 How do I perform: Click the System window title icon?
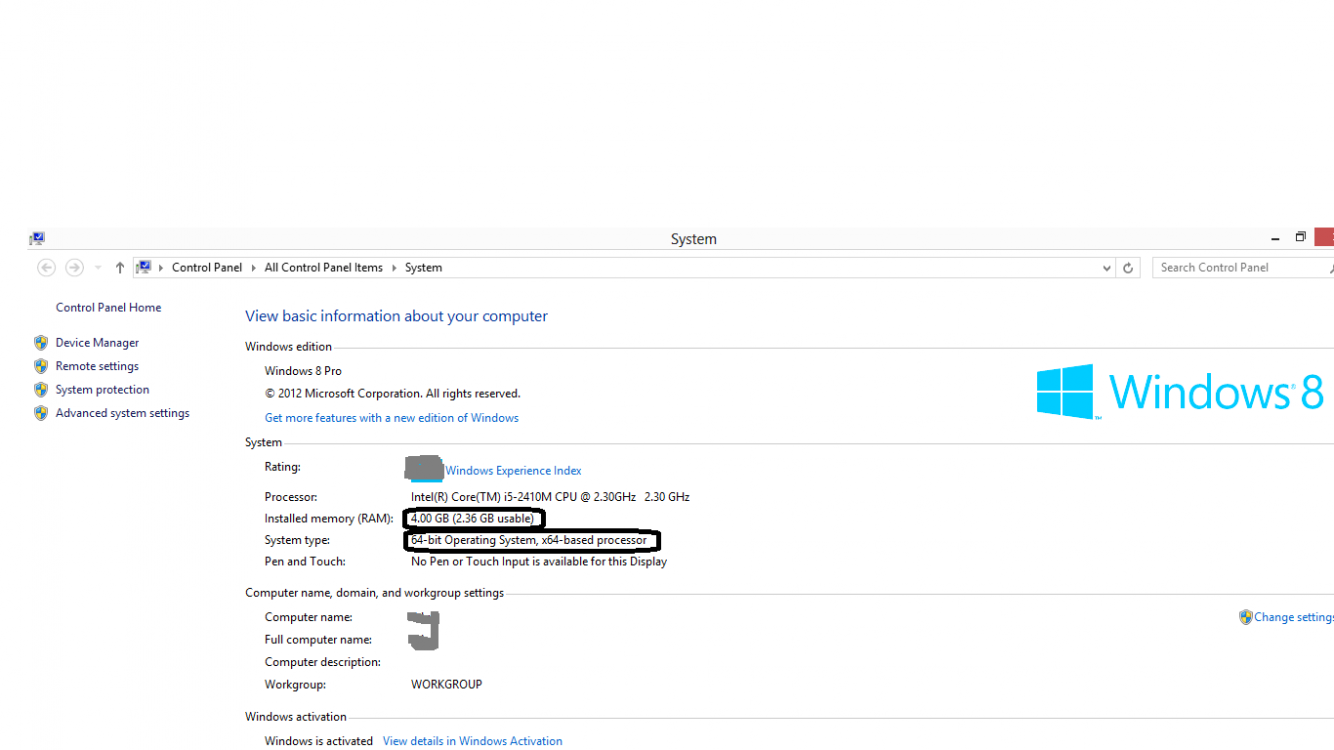[37, 239]
